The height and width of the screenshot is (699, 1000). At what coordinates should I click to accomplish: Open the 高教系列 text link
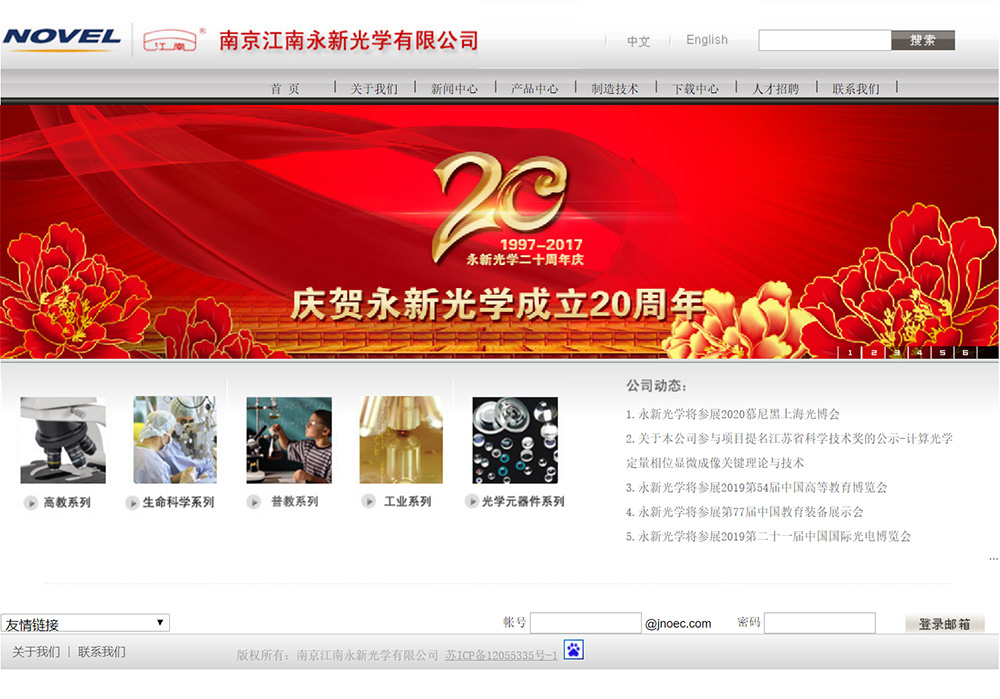67,503
